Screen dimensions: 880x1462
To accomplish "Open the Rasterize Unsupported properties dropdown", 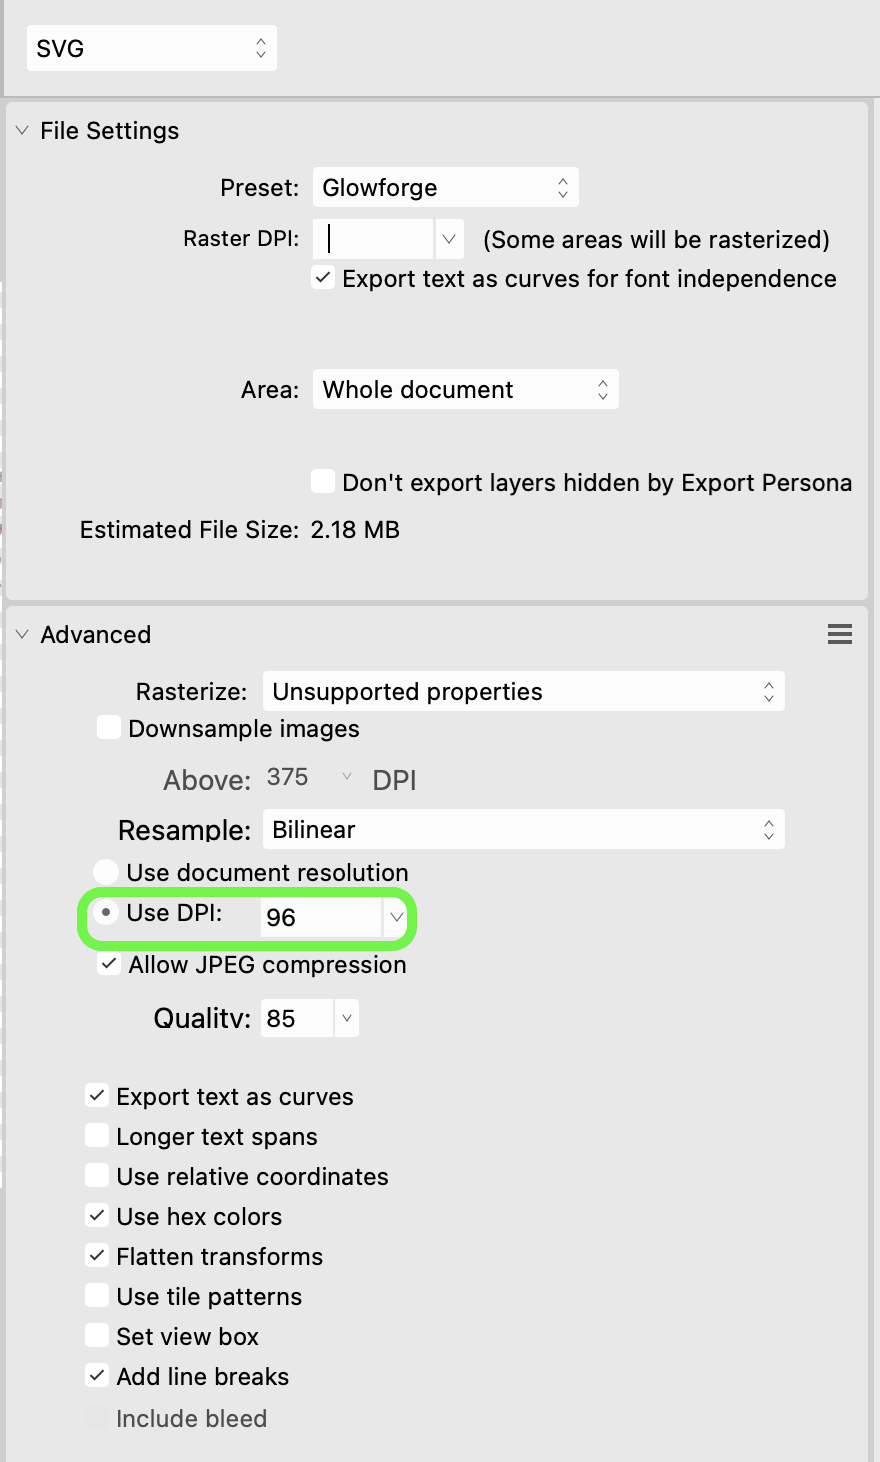I will (523, 692).
